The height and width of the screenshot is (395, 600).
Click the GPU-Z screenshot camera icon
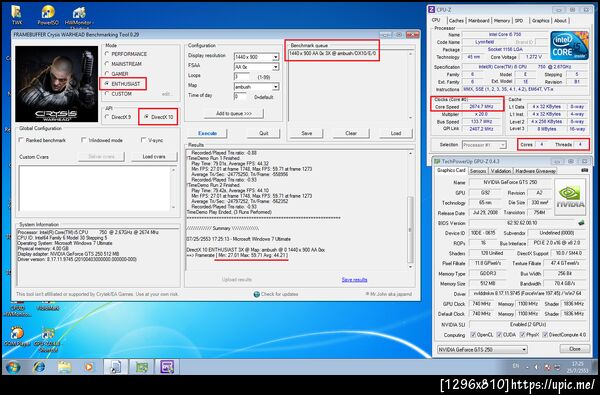click(584, 170)
